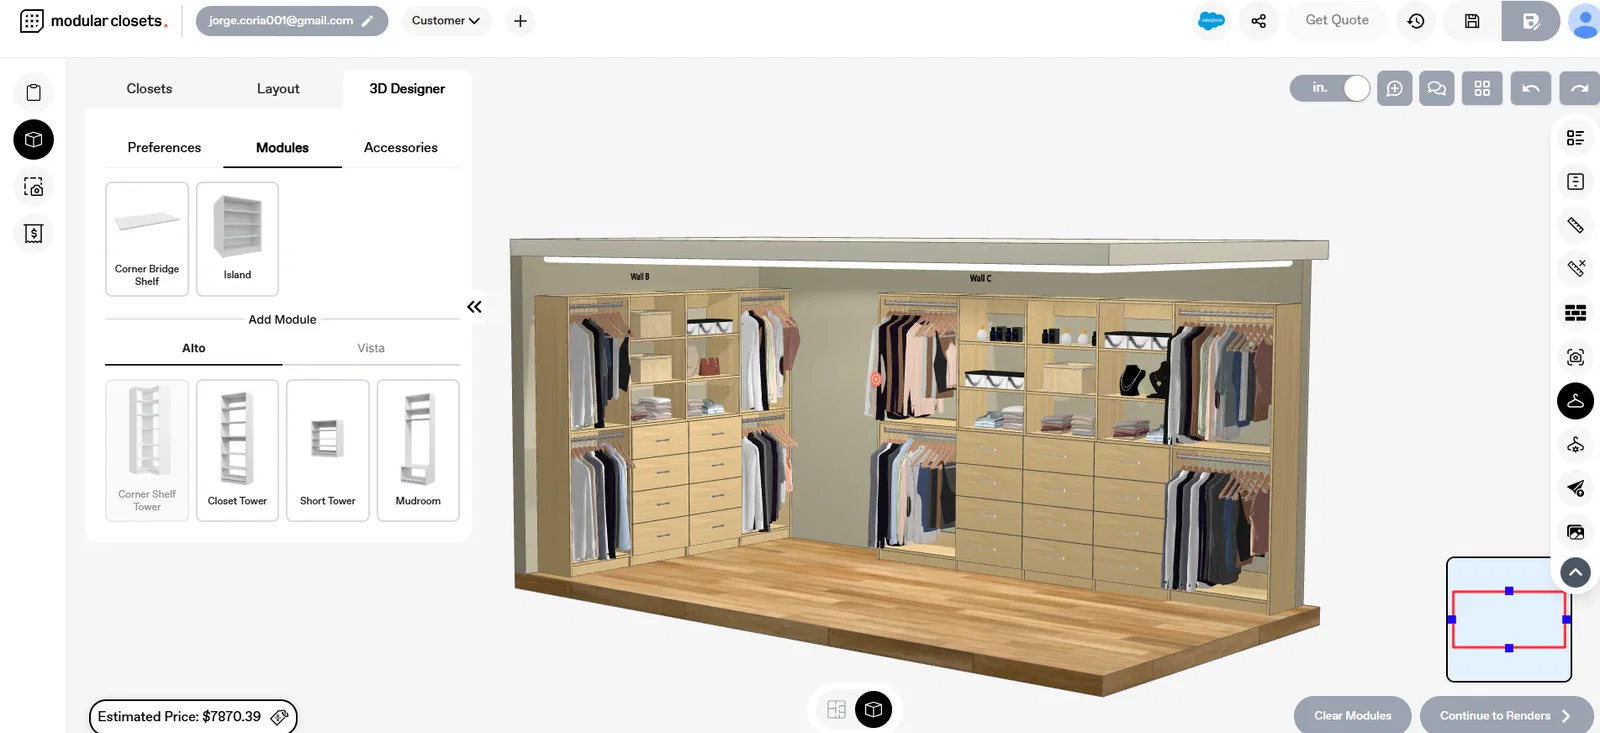Open the pricing dollar icon in left sidebar
This screenshot has width=1600, height=733.
[x=33, y=234]
